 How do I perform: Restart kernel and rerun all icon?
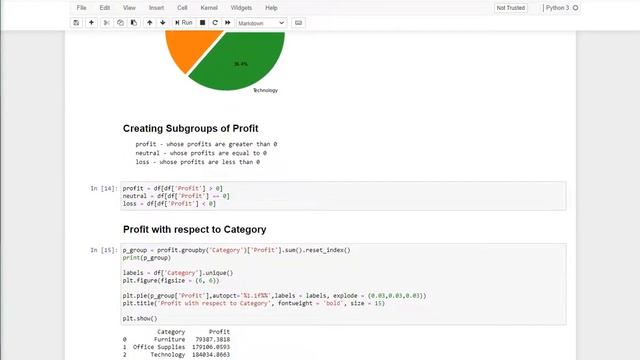click(x=228, y=23)
